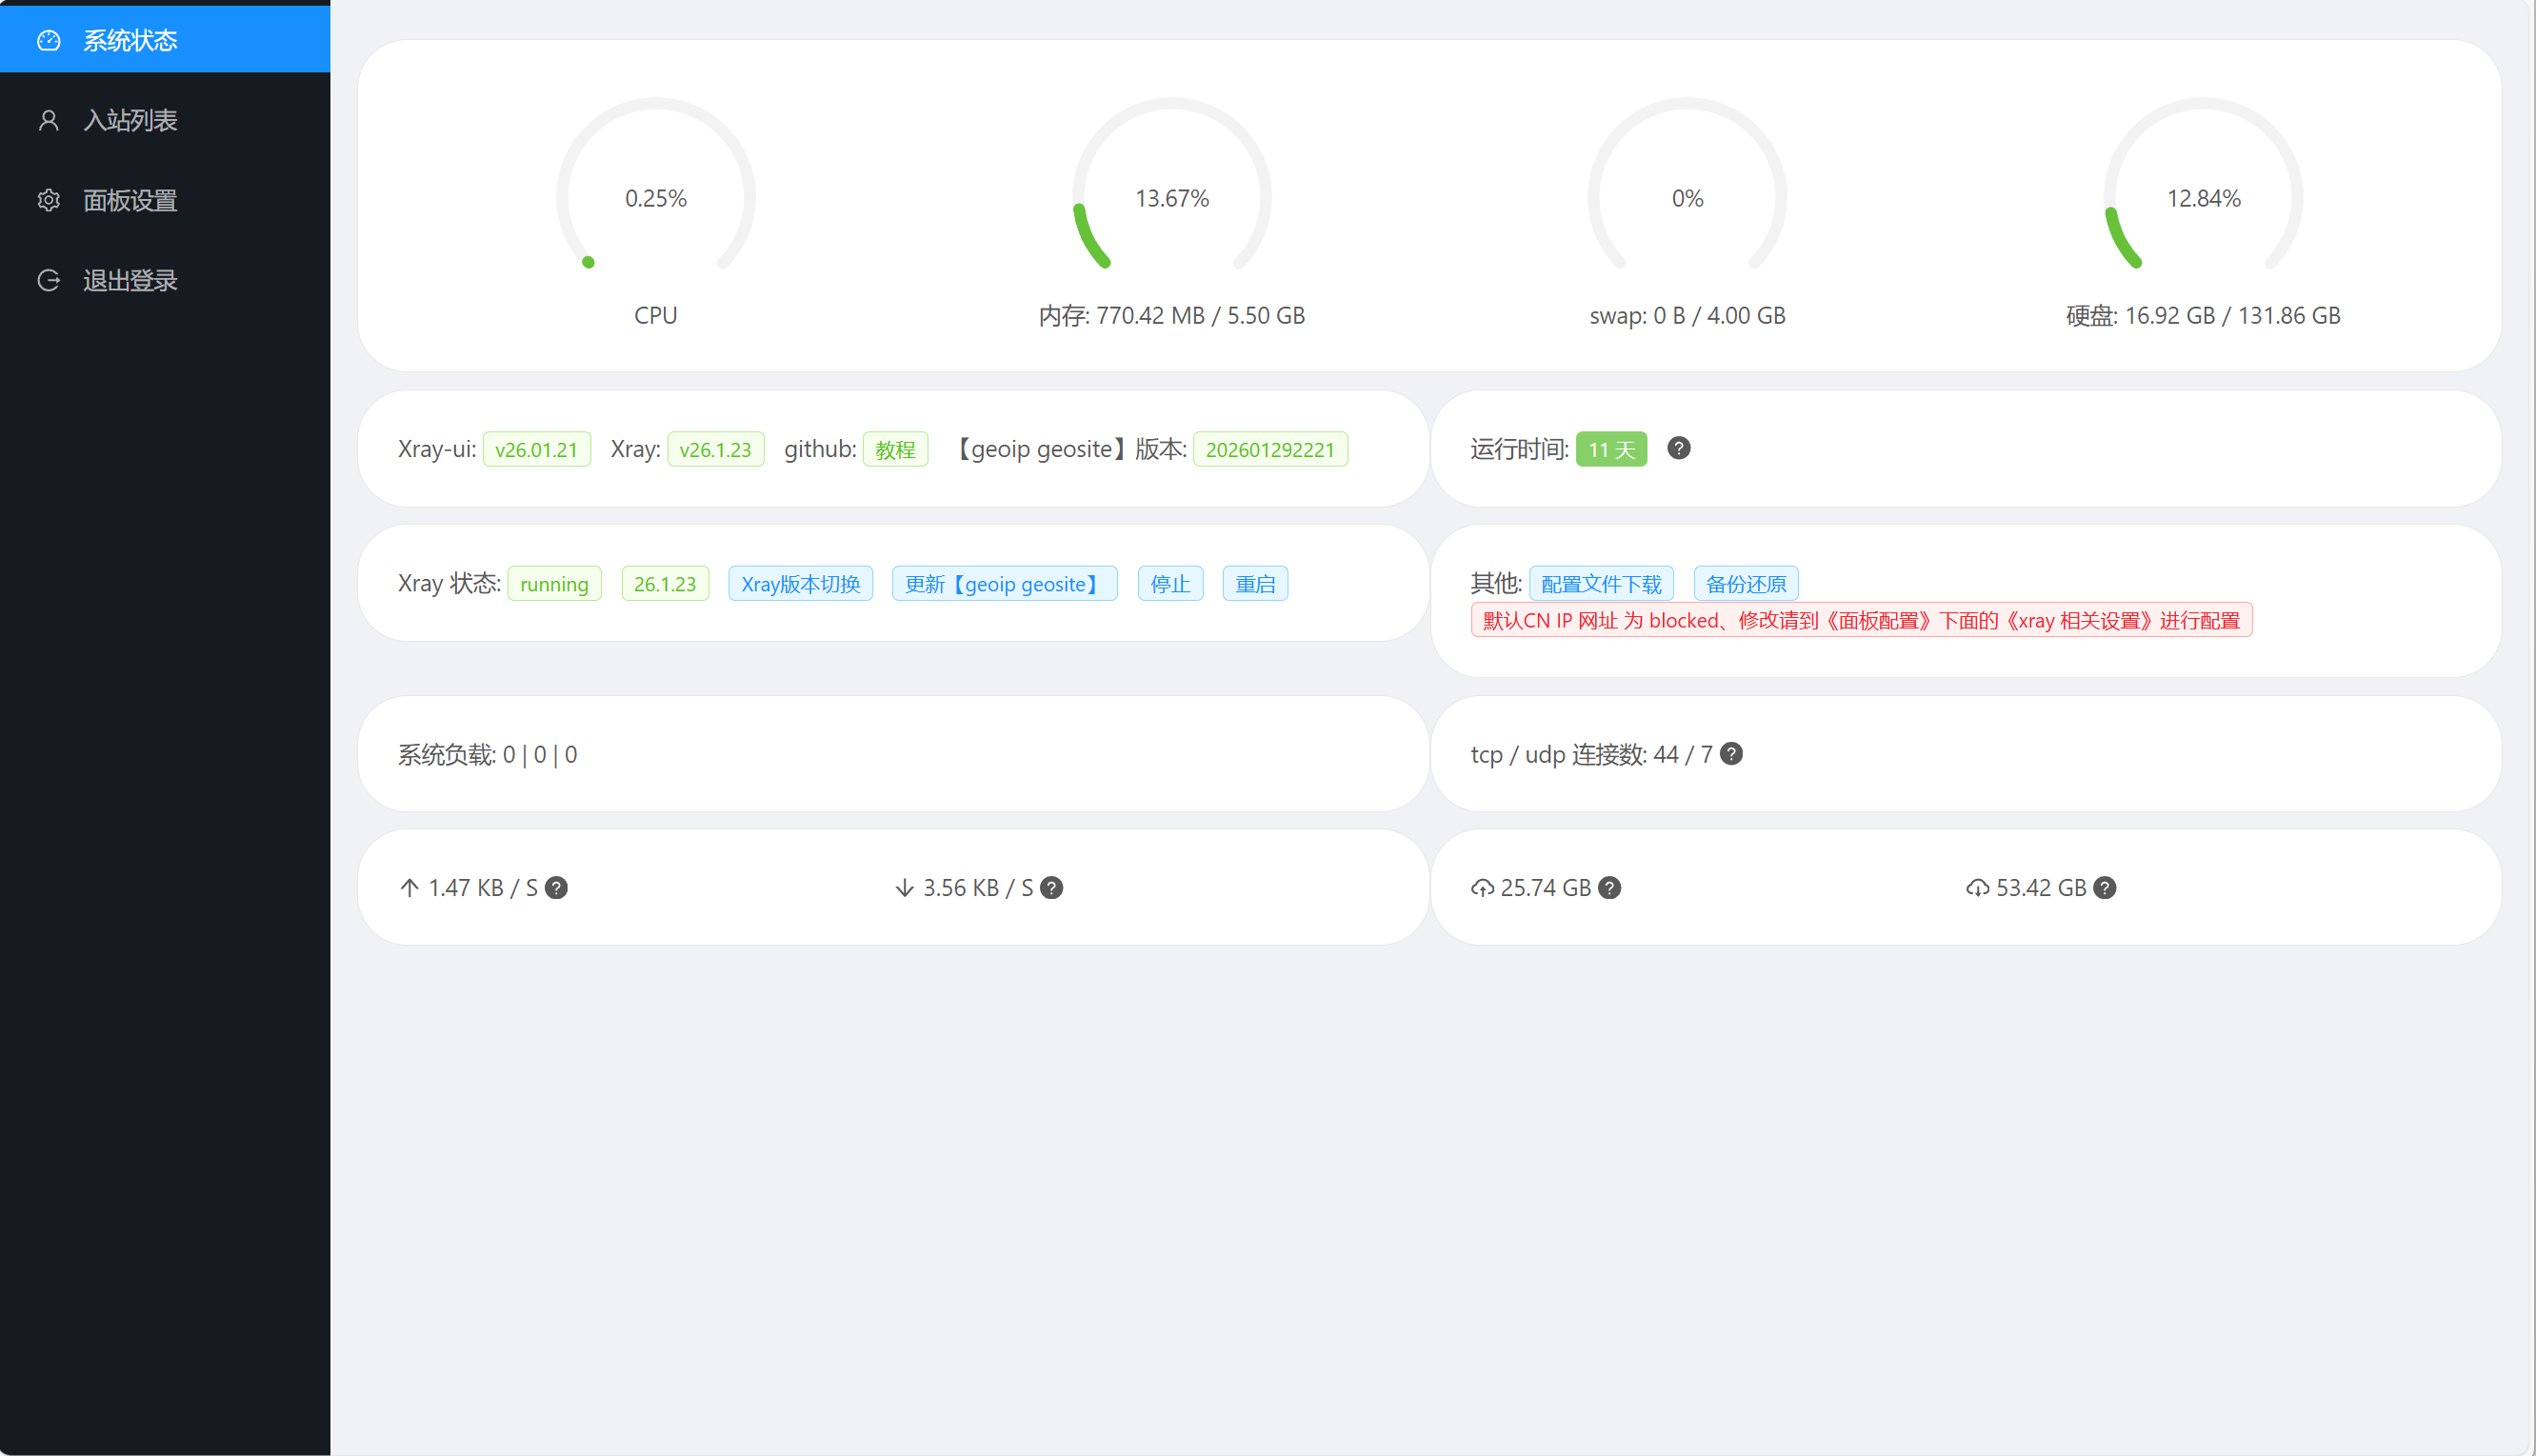Click the Xray version tag v26.1.23

click(x=716, y=449)
